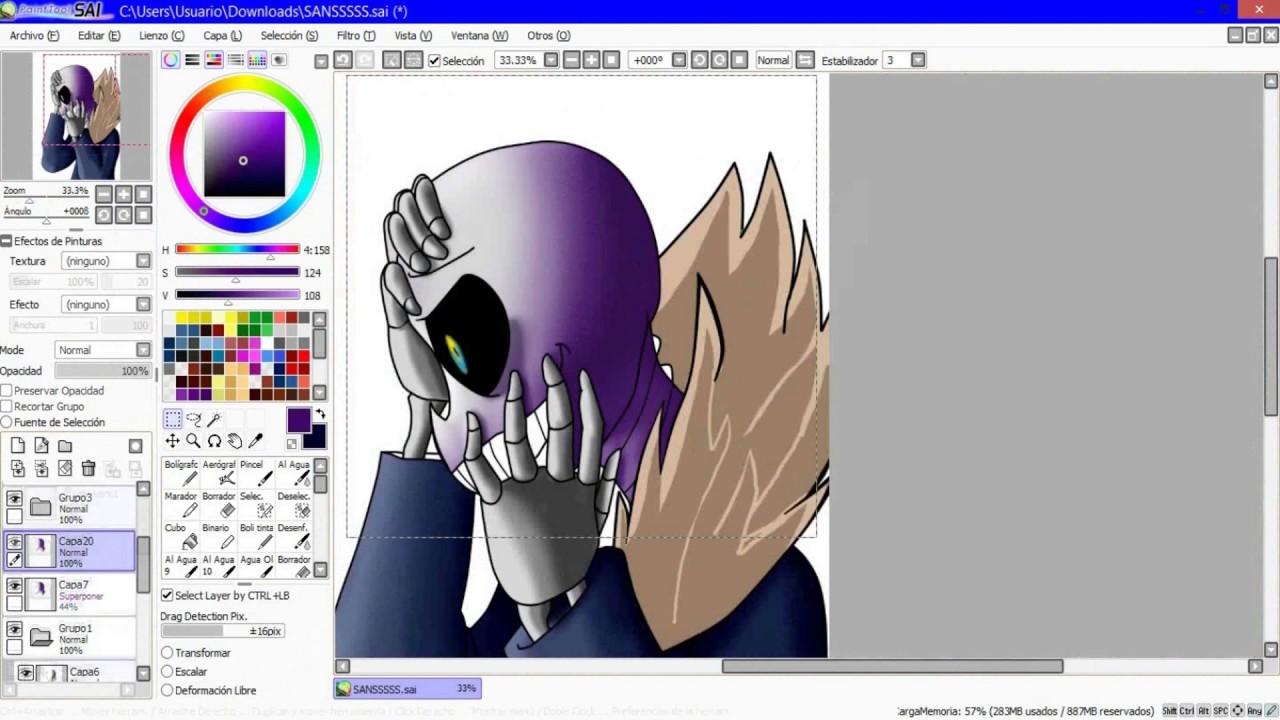The height and width of the screenshot is (720, 1280).
Task: Open the Filtro menu
Action: click(356, 35)
